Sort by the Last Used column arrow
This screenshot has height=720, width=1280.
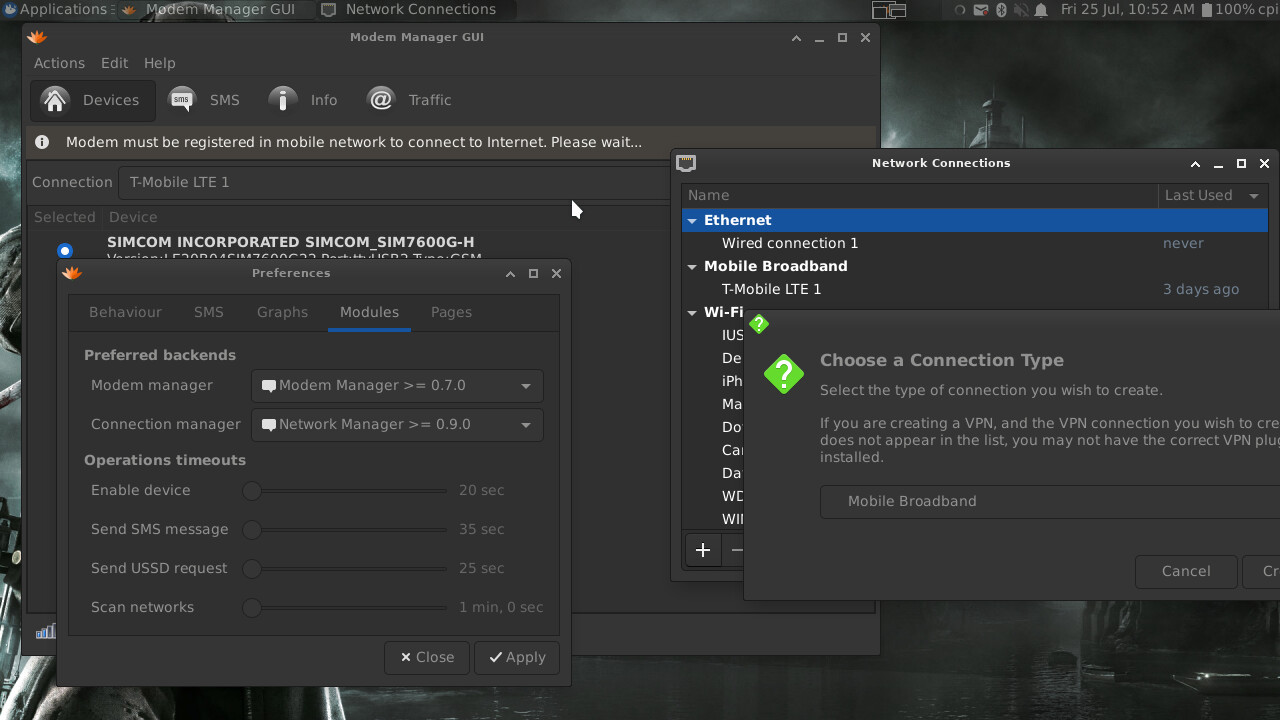1254,196
